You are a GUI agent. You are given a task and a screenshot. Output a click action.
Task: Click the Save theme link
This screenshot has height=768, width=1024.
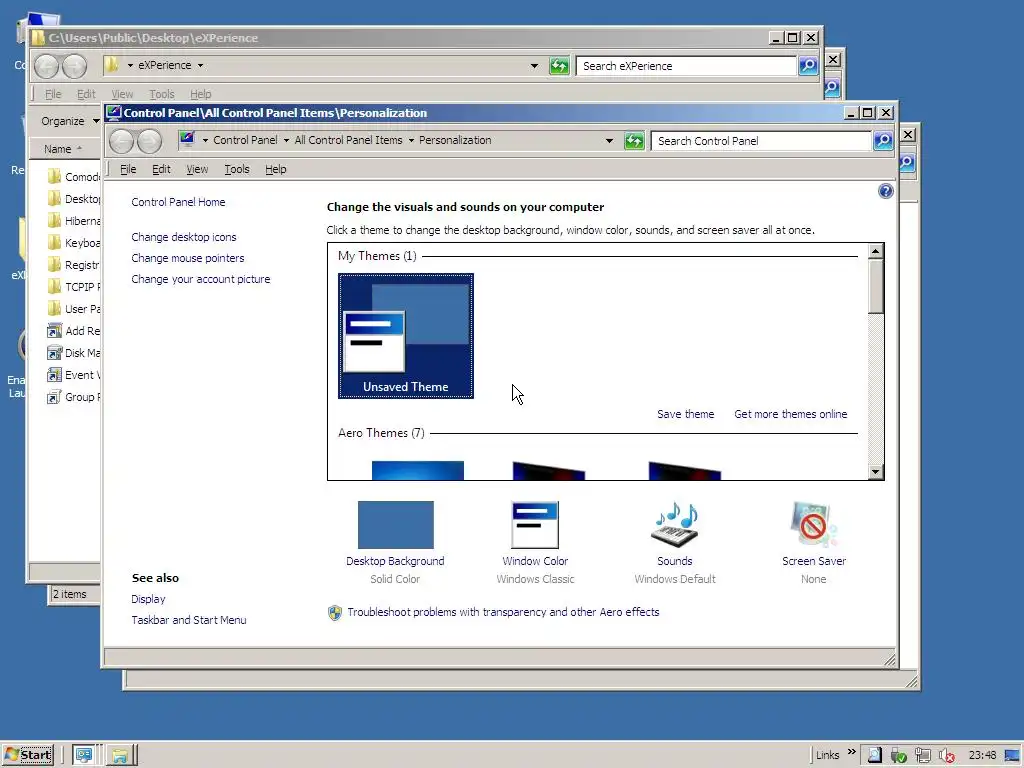(x=685, y=414)
